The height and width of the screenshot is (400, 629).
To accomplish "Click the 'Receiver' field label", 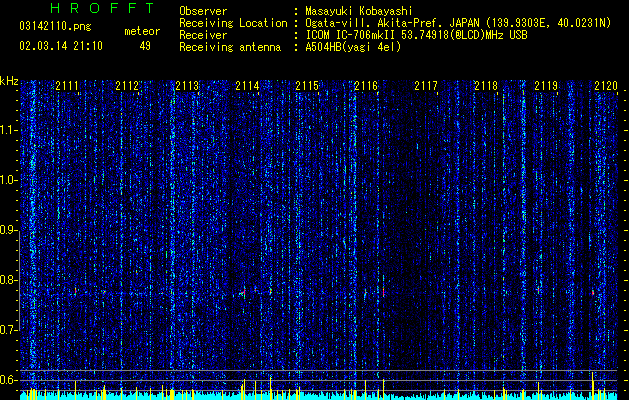I will click(x=203, y=35).
